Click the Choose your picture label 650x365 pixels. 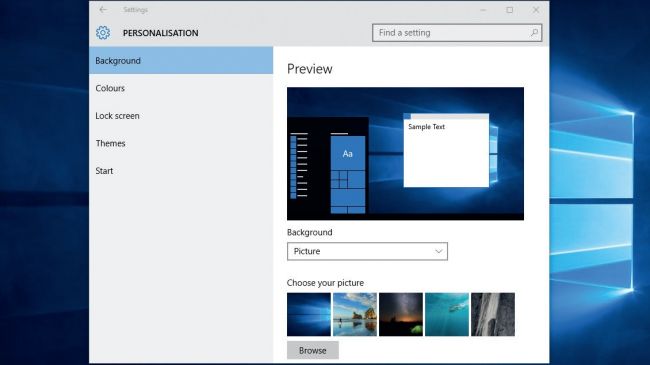point(325,283)
